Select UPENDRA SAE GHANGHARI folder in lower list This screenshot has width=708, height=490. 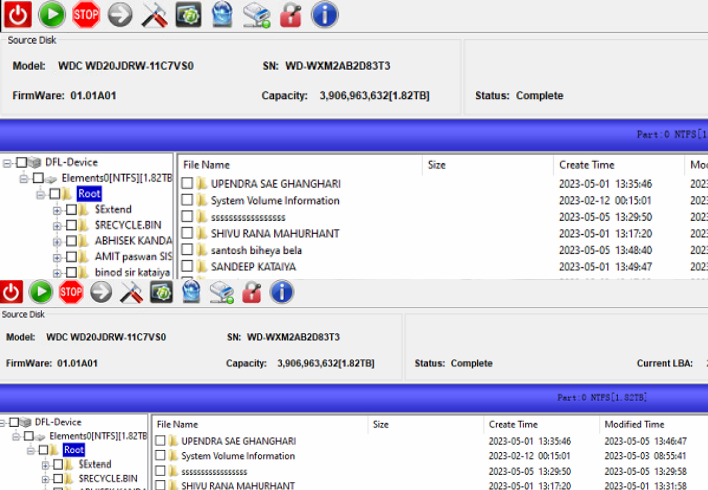tap(238, 441)
